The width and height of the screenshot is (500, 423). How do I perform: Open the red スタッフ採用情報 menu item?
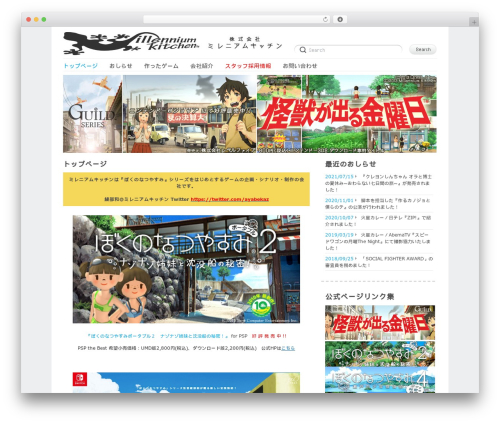tap(248, 66)
